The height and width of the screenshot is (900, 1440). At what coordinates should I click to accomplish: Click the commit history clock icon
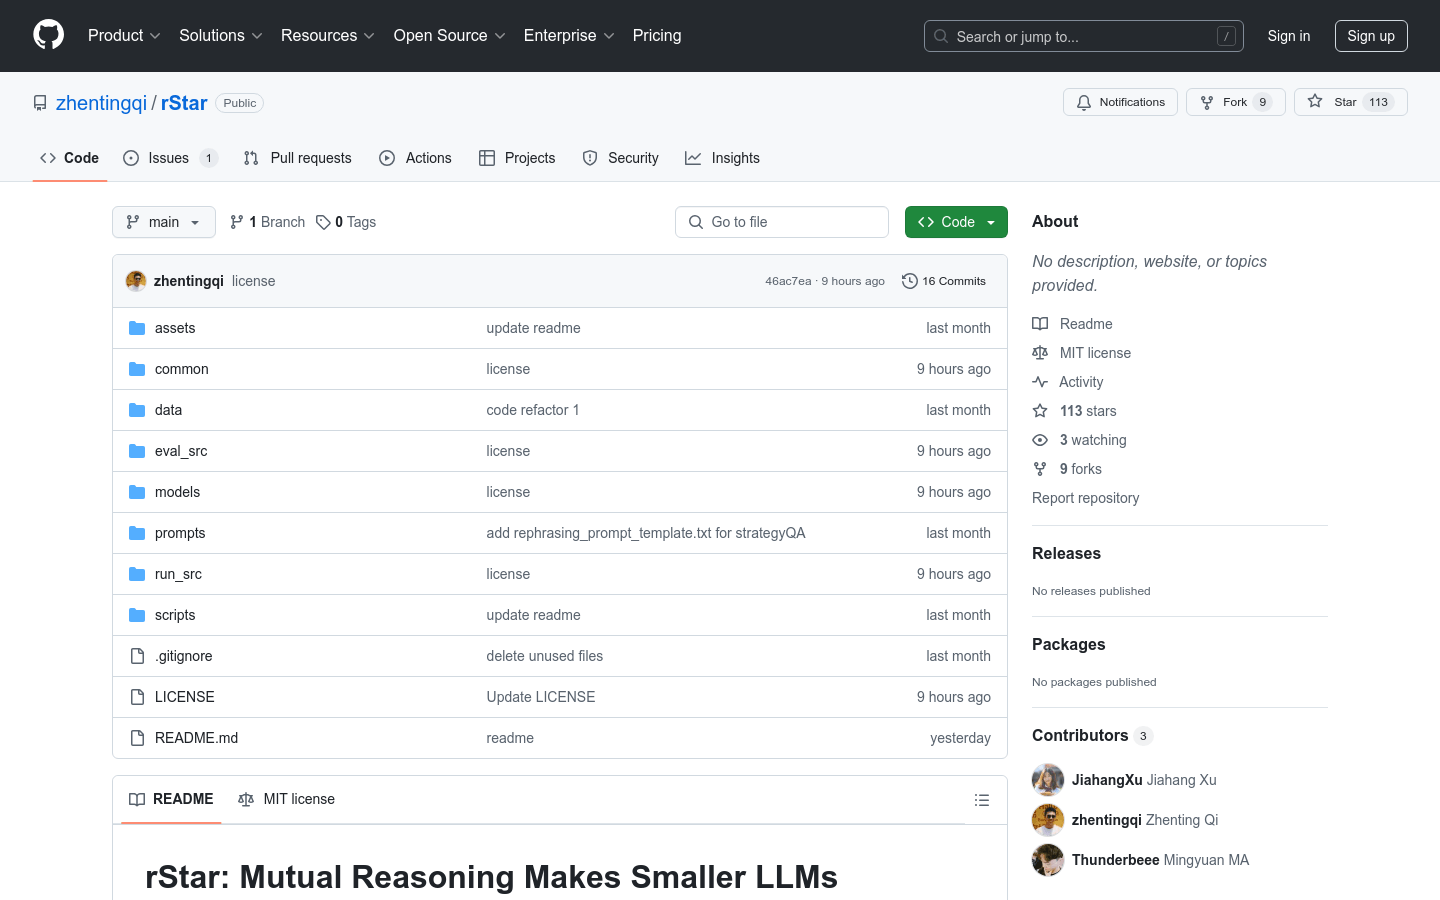click(909, 281)
